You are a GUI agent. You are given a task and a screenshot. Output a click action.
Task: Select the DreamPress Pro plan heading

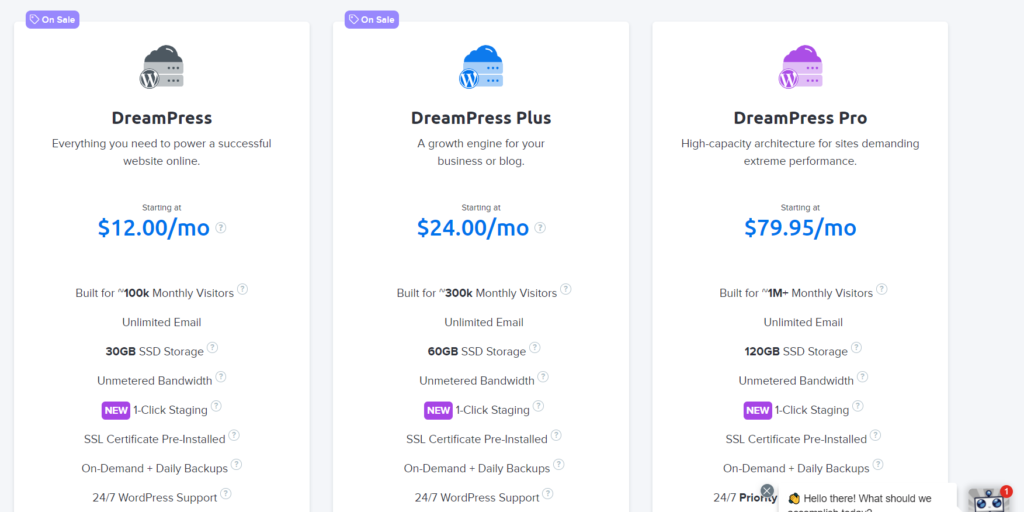801,118
